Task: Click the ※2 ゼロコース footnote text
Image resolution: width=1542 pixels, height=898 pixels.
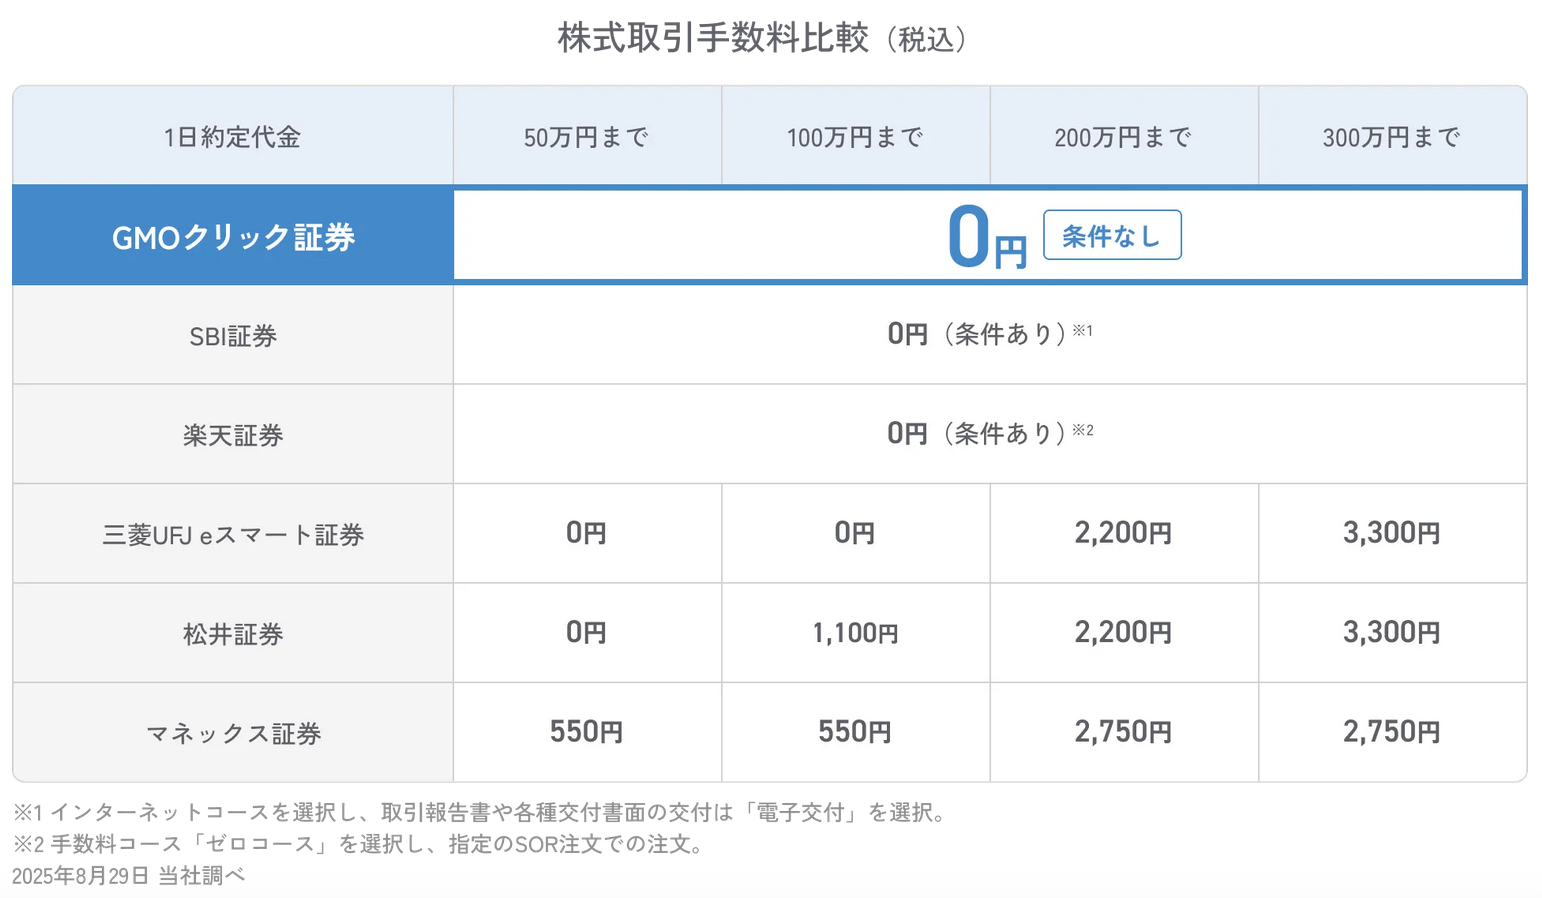Action: pos(360,844)
